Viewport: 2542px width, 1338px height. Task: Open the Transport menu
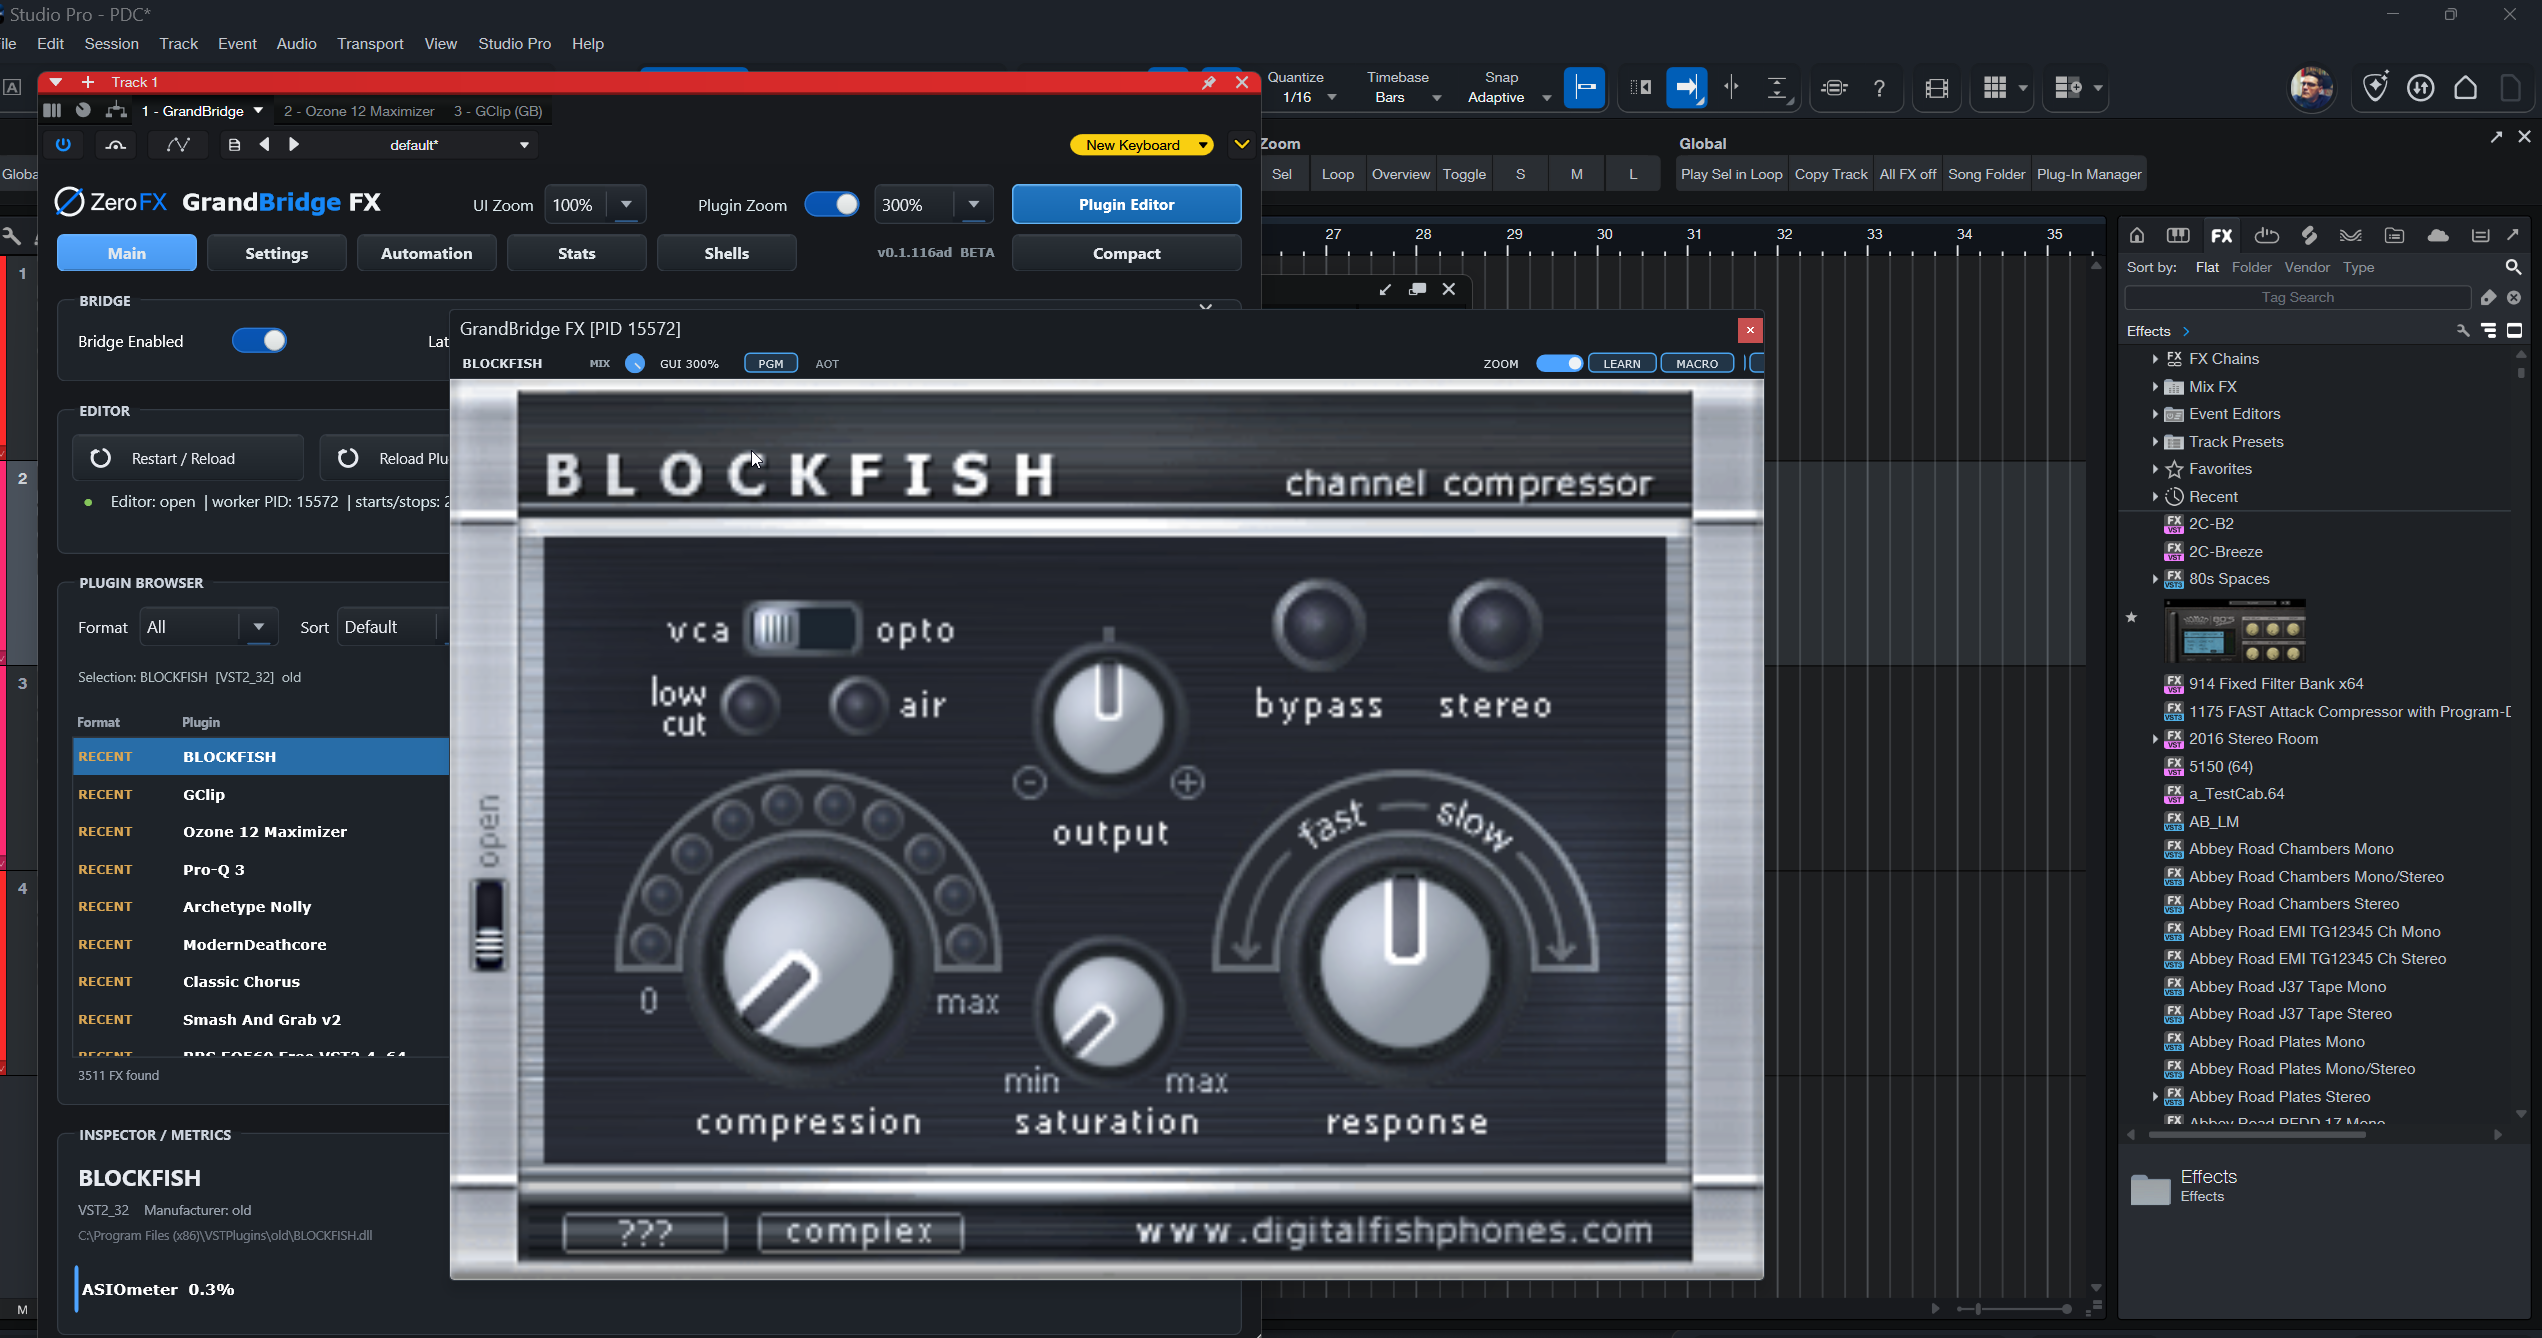370,44
